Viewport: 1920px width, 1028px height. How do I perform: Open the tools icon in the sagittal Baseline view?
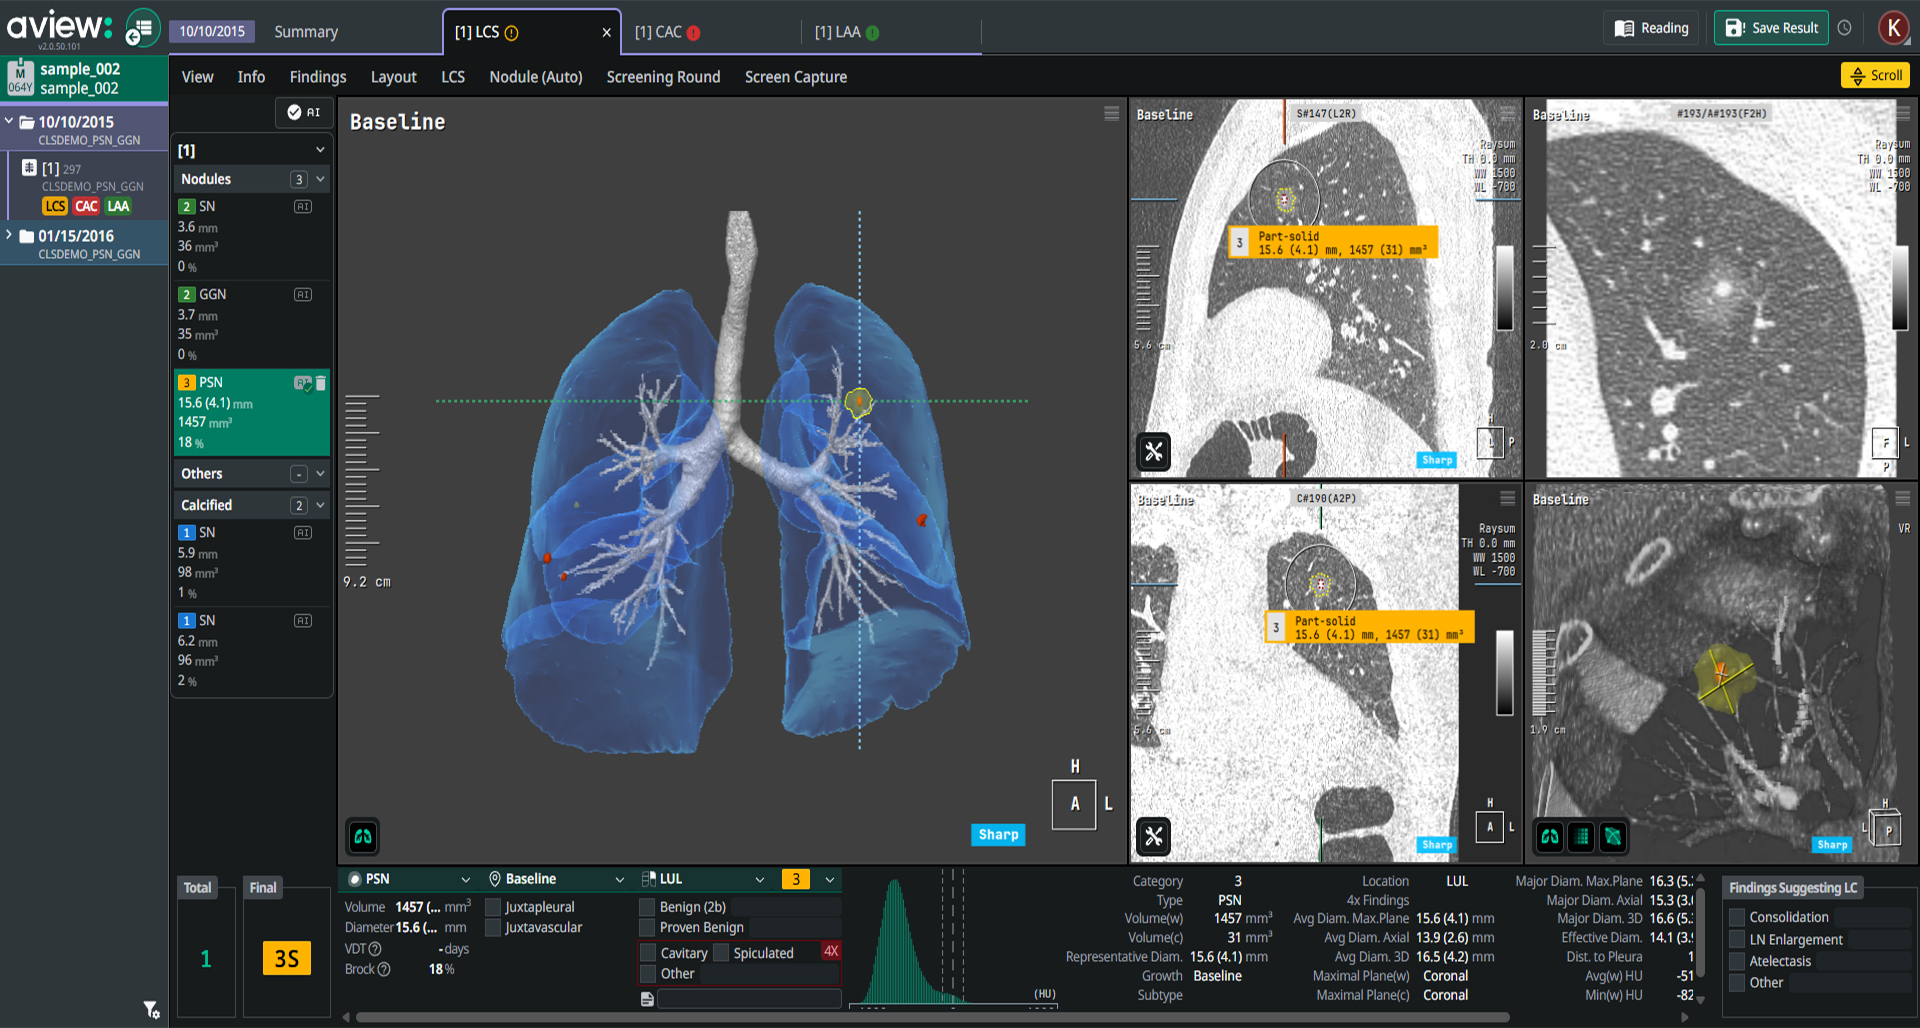[1152, 452]
